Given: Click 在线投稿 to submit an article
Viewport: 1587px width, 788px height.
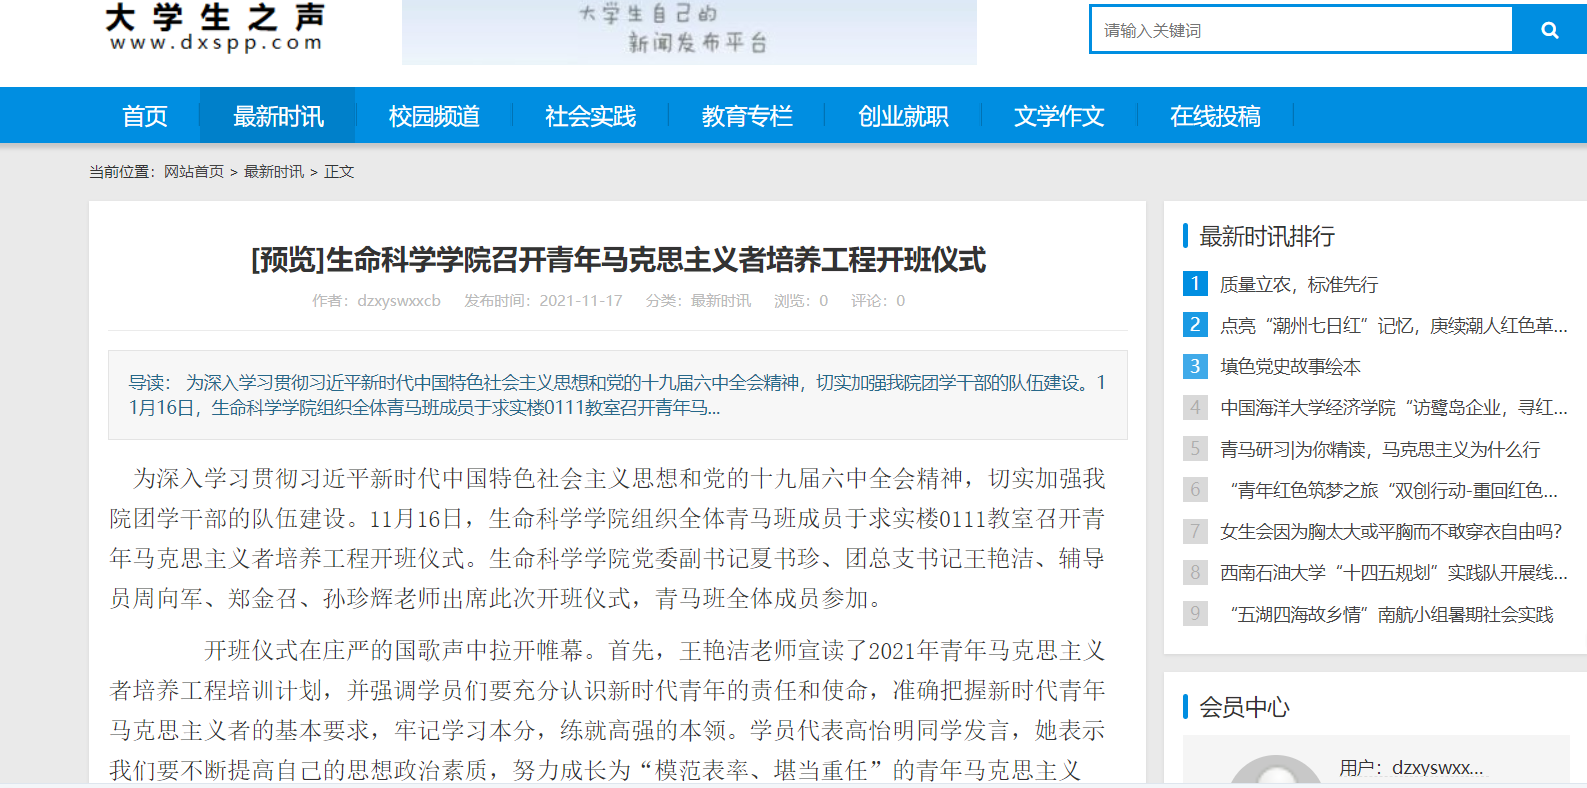Looking at the screenshot, I should point(1214,116).
